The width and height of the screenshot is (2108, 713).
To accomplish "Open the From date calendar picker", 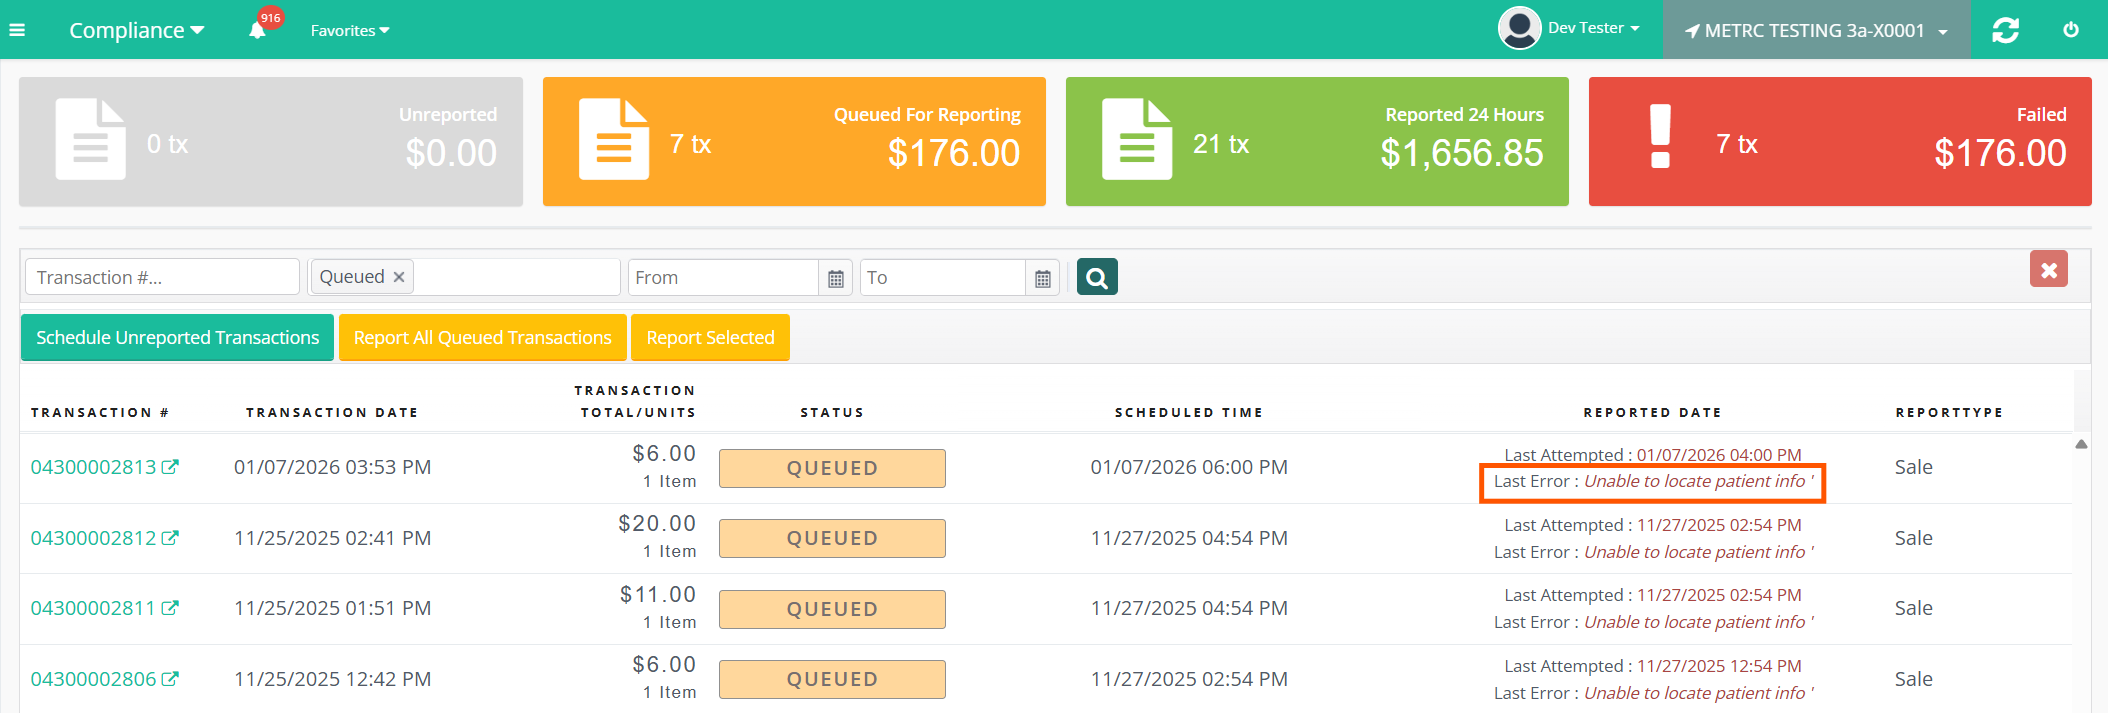I will pos(836,278).
